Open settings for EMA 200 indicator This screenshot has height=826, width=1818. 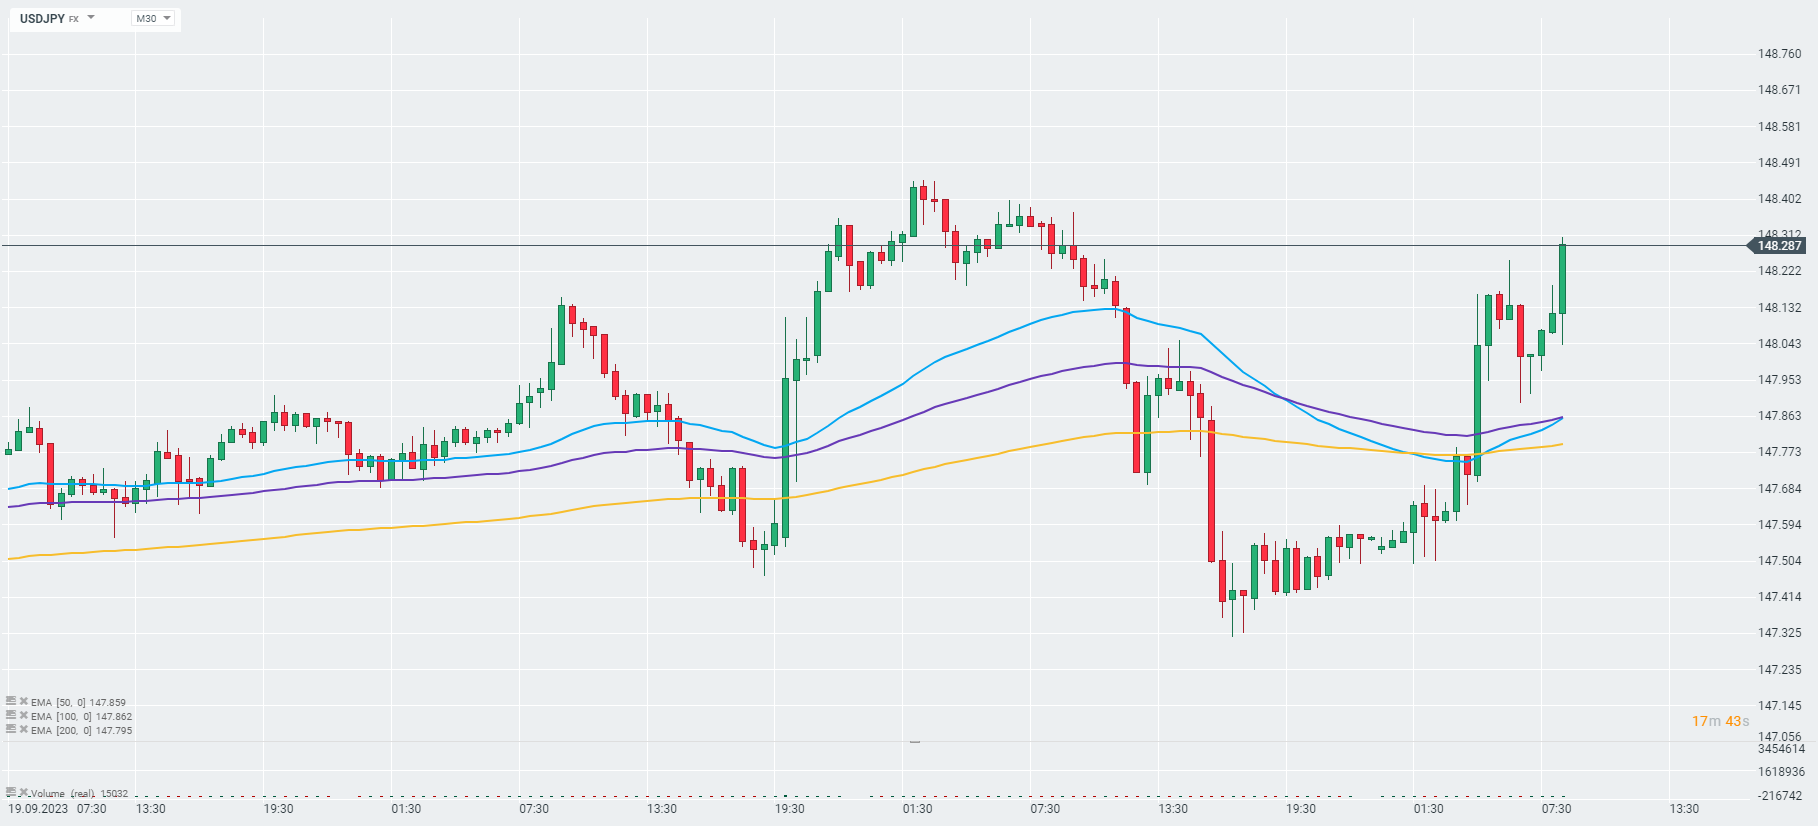point(11,730)
